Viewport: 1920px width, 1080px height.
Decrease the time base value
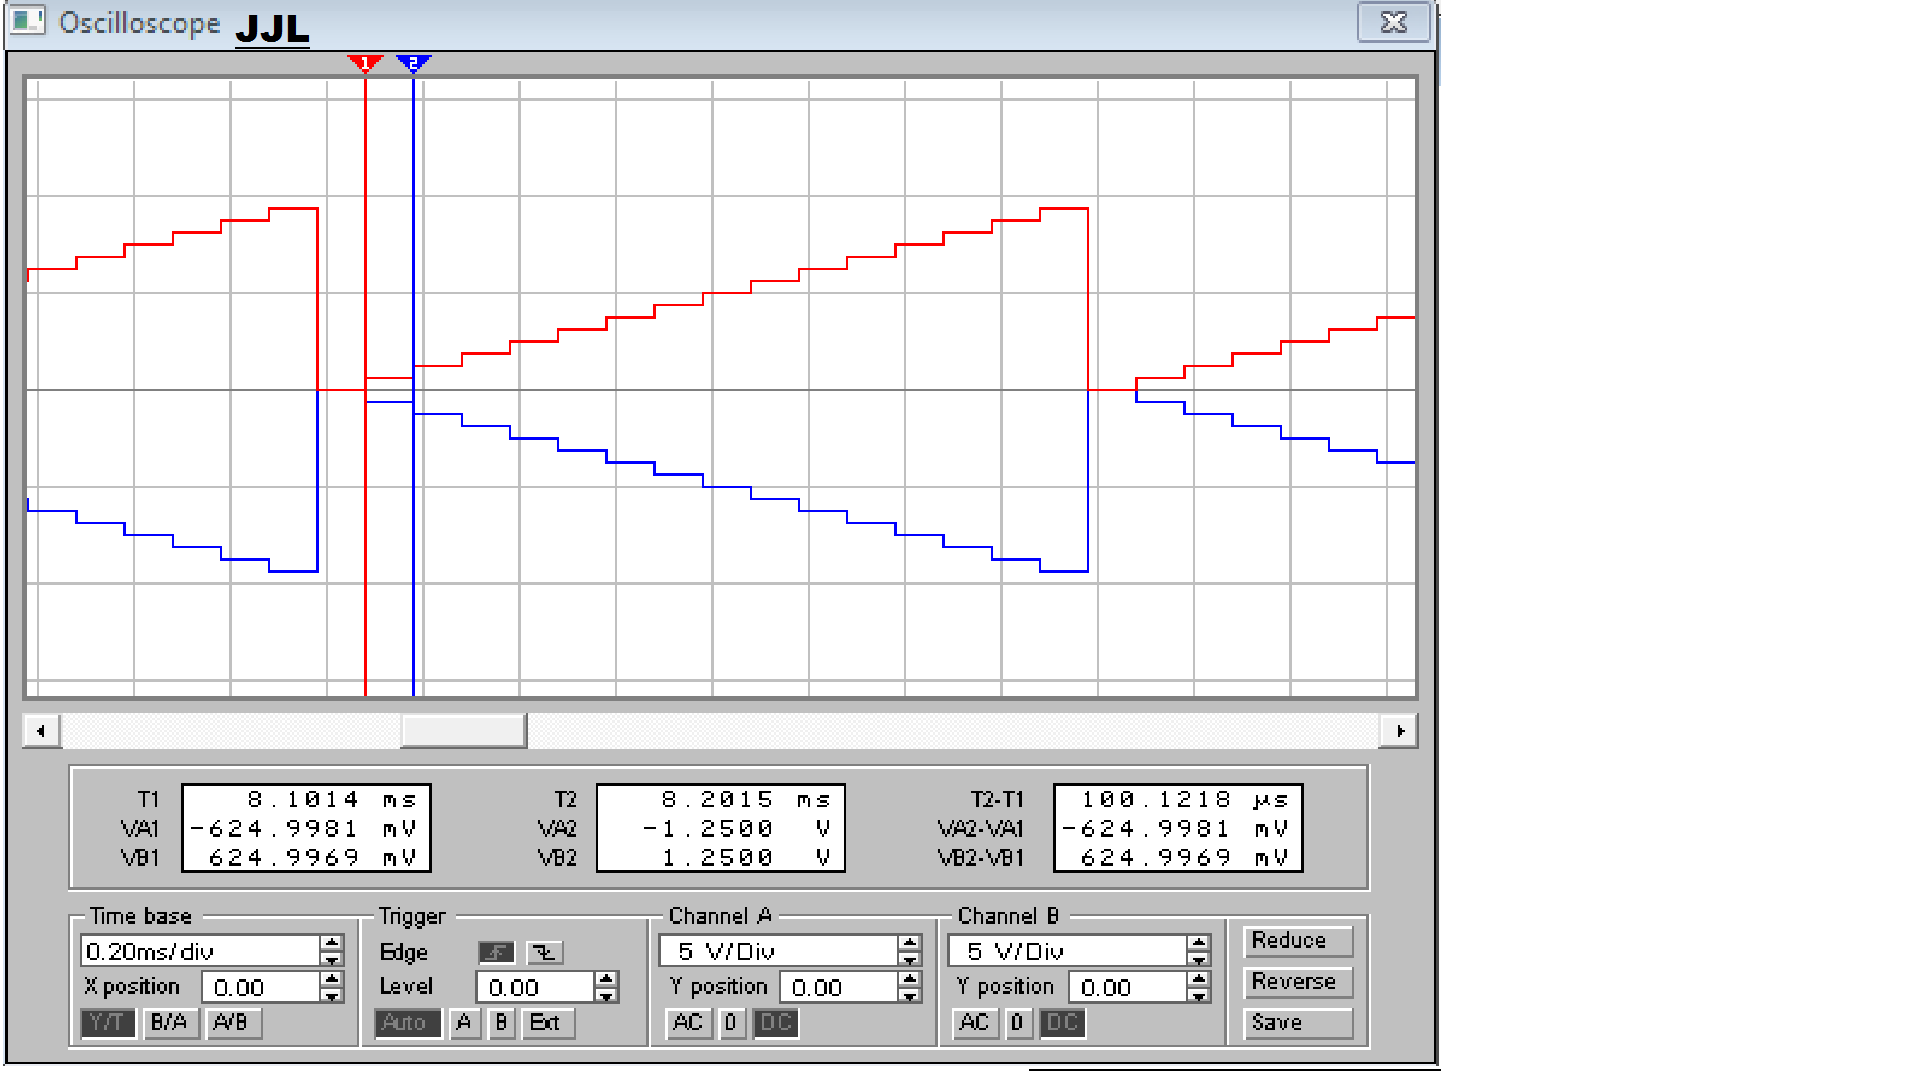point(332,958)
